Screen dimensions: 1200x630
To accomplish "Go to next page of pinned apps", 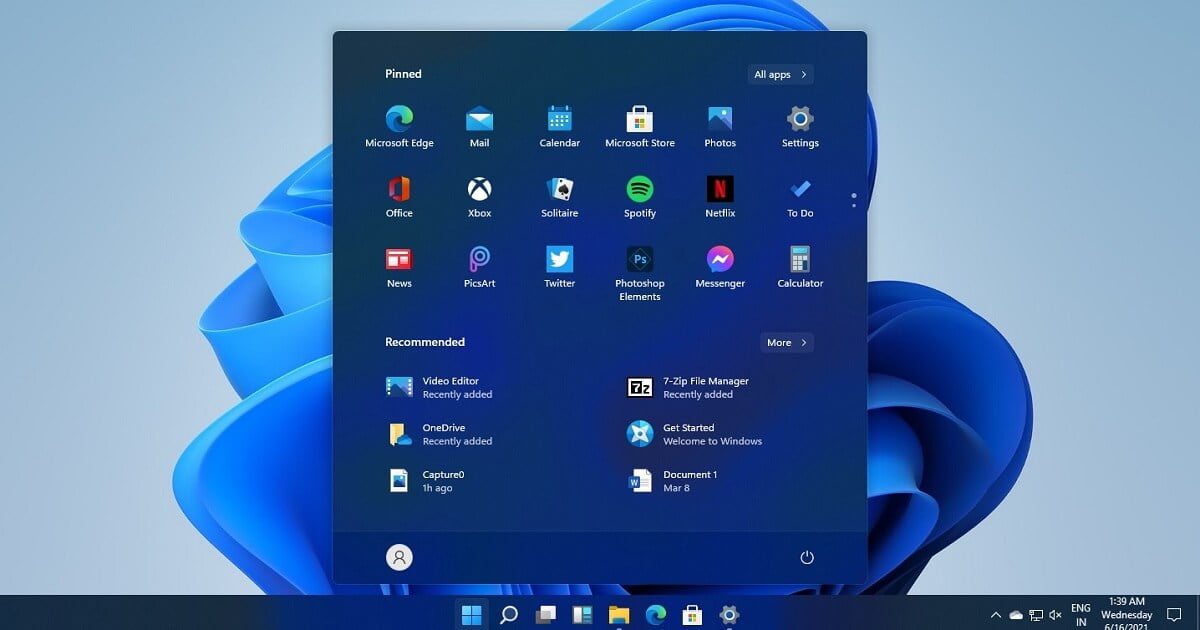I will pos(853,206).
